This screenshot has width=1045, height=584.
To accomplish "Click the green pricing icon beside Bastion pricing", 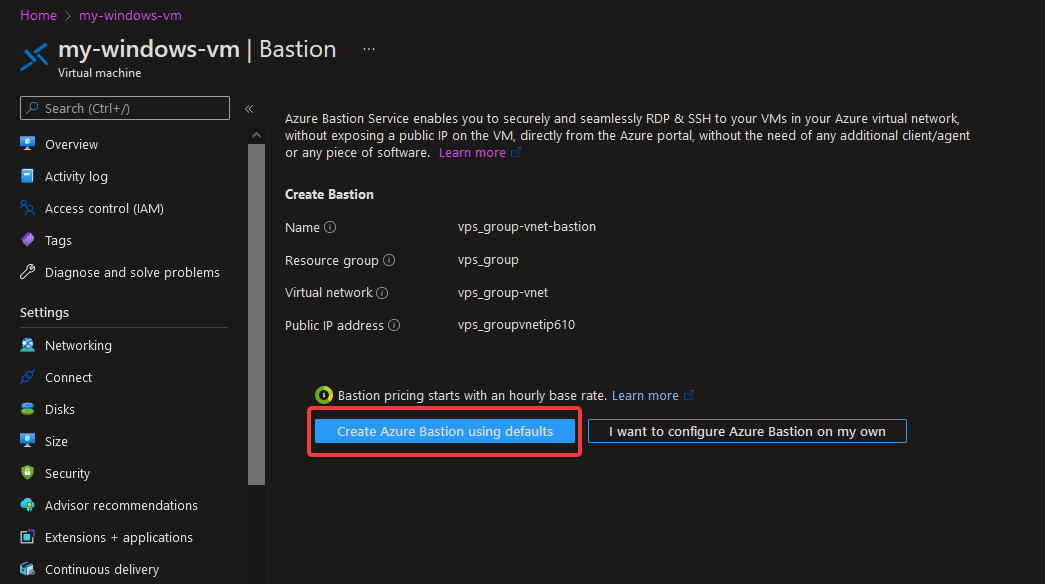I will 324,395.
